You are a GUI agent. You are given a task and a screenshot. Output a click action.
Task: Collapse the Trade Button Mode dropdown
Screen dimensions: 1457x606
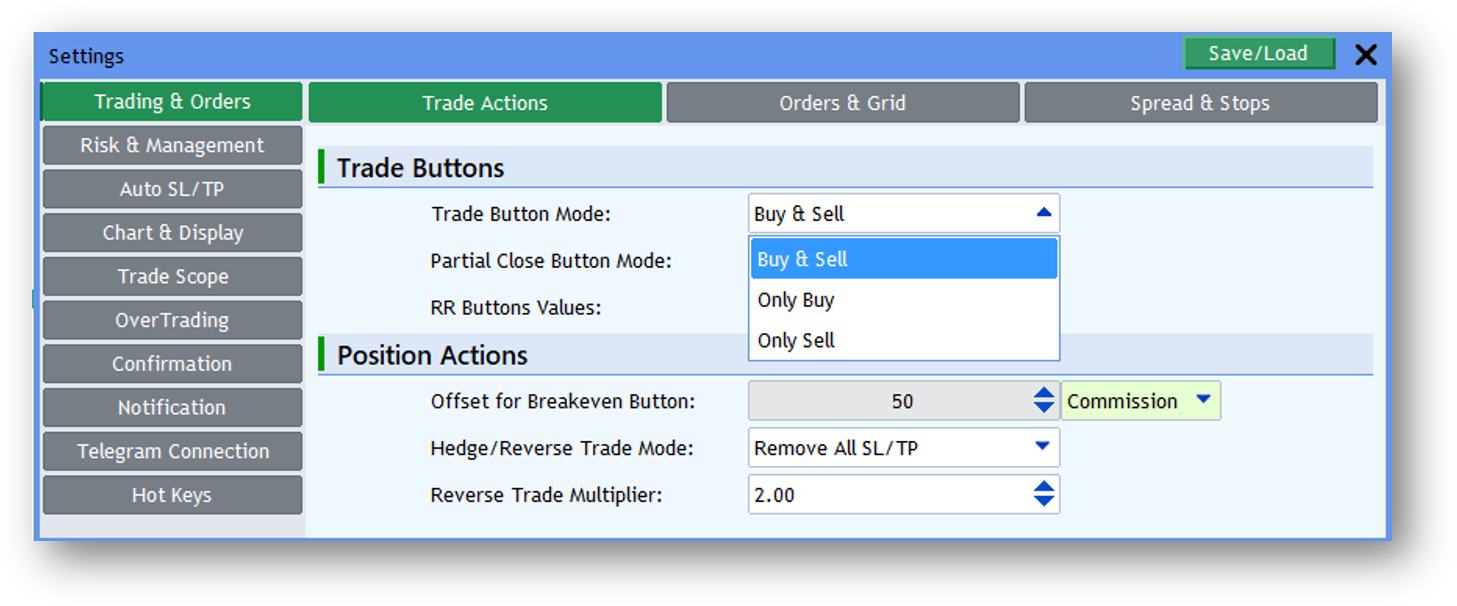(1044, 213)
